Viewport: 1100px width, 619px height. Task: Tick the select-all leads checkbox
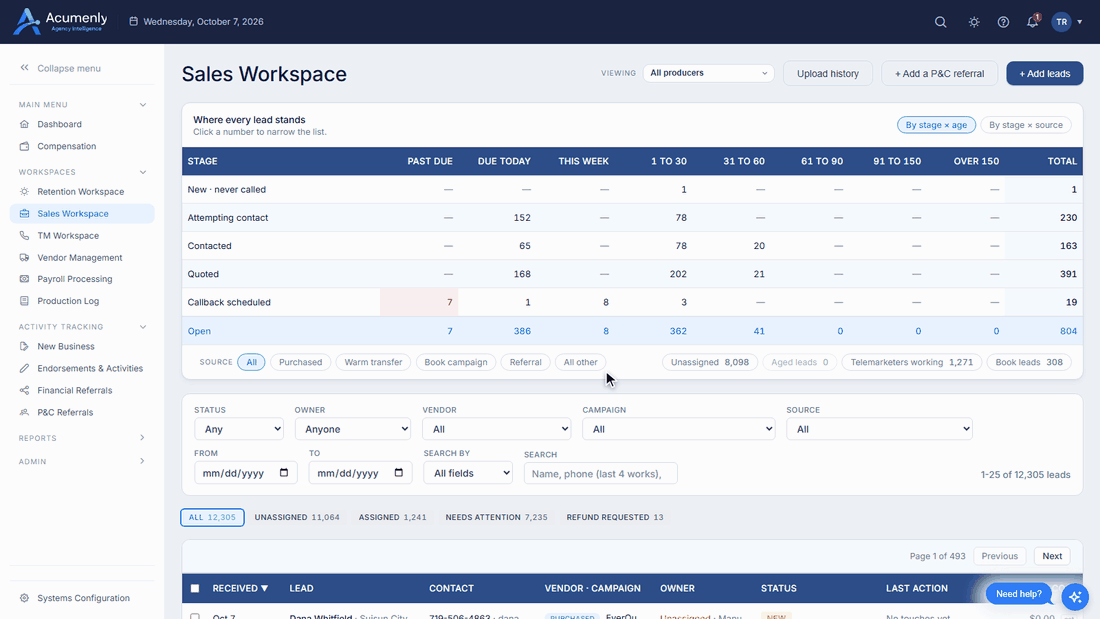pos(195,588)
